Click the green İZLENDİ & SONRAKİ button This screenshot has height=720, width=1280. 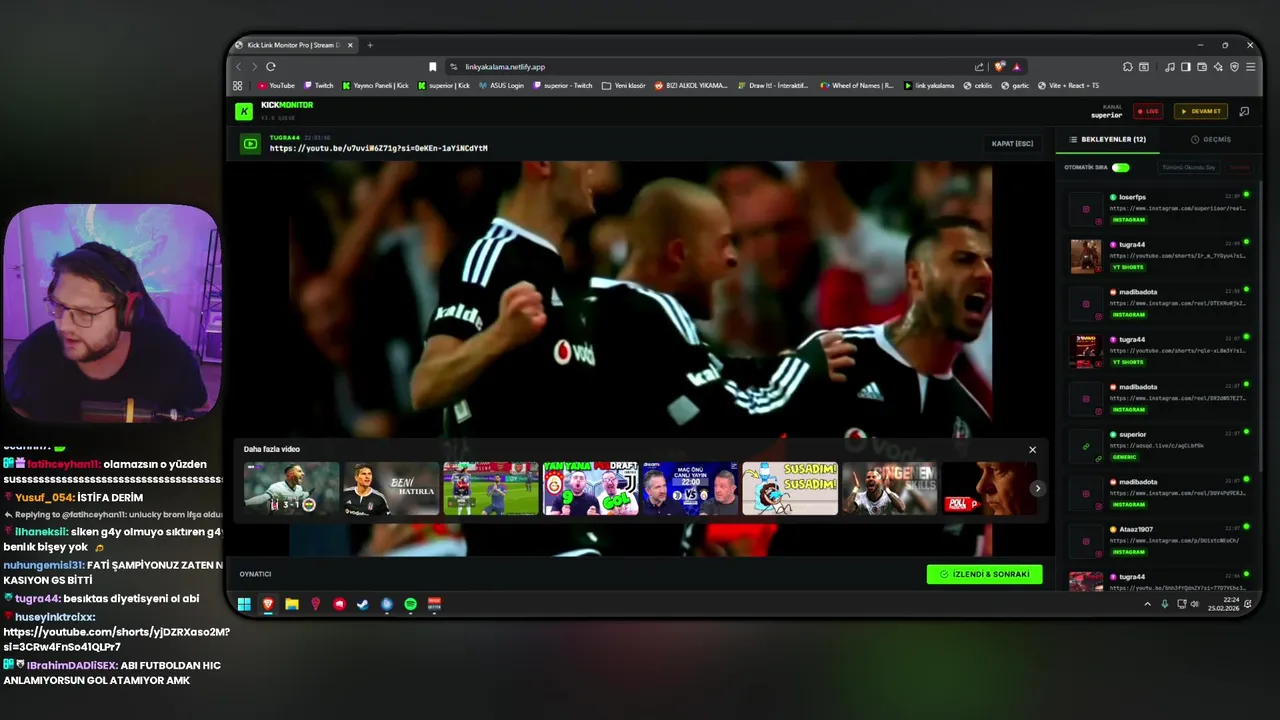[x=984, y=574]
